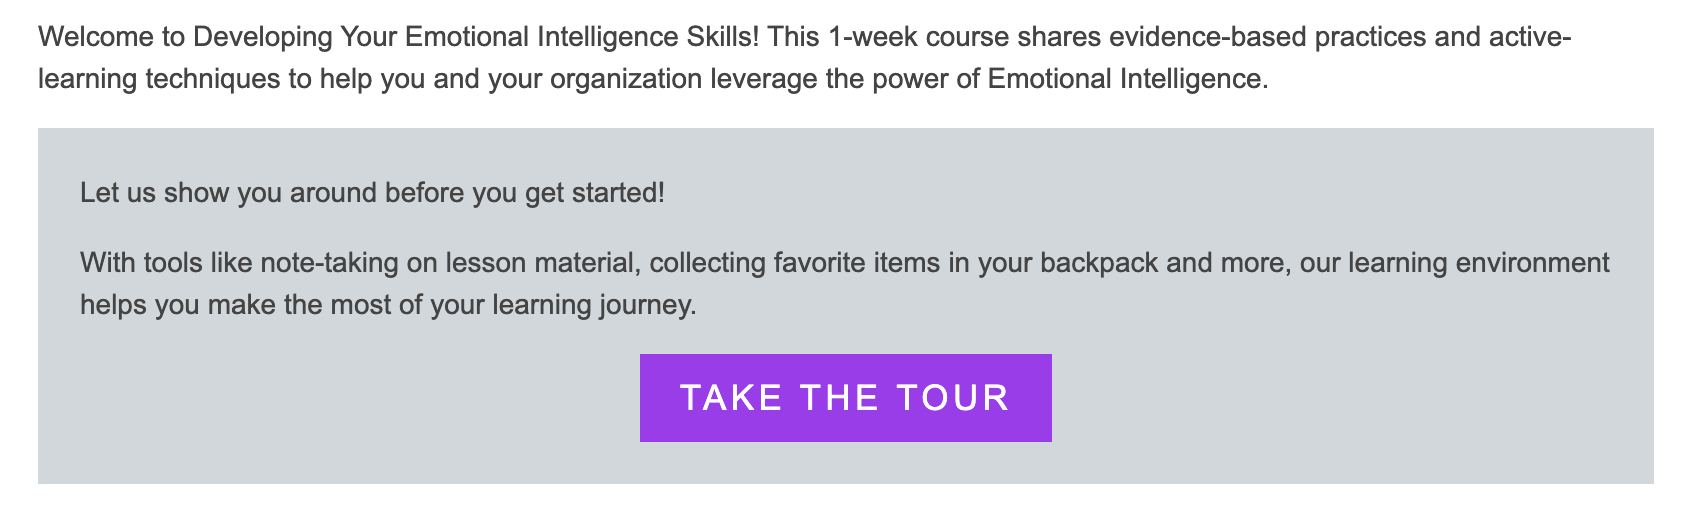Click the "Let us show you around" line
The image size is (1690, 520).
point(372,192)
